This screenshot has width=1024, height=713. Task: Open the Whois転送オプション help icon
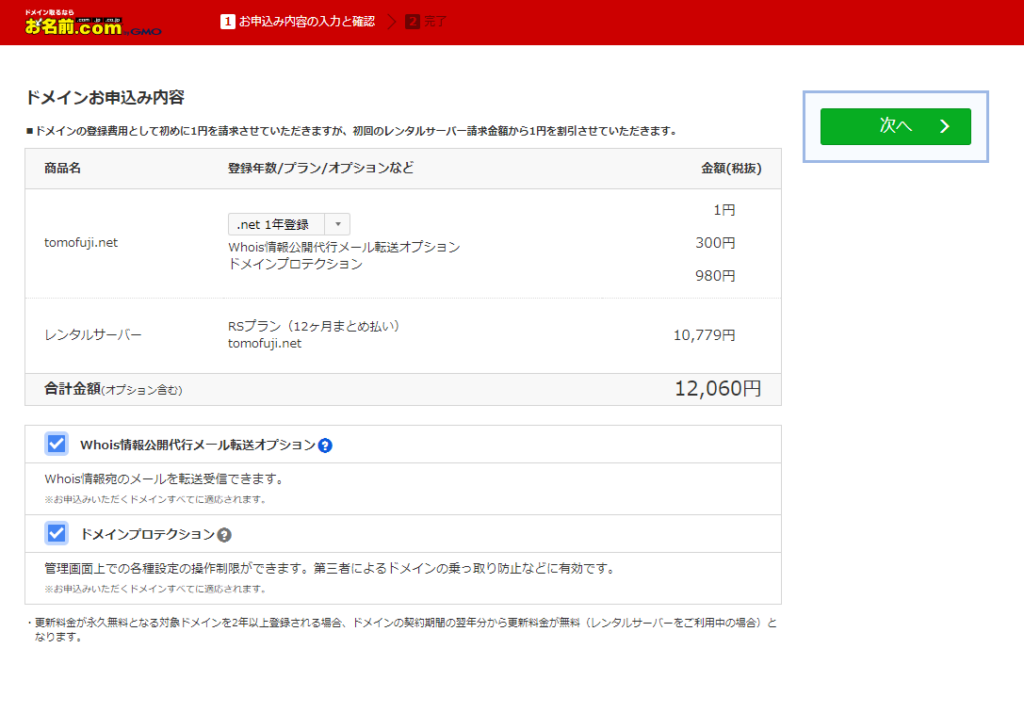point(323,444)
